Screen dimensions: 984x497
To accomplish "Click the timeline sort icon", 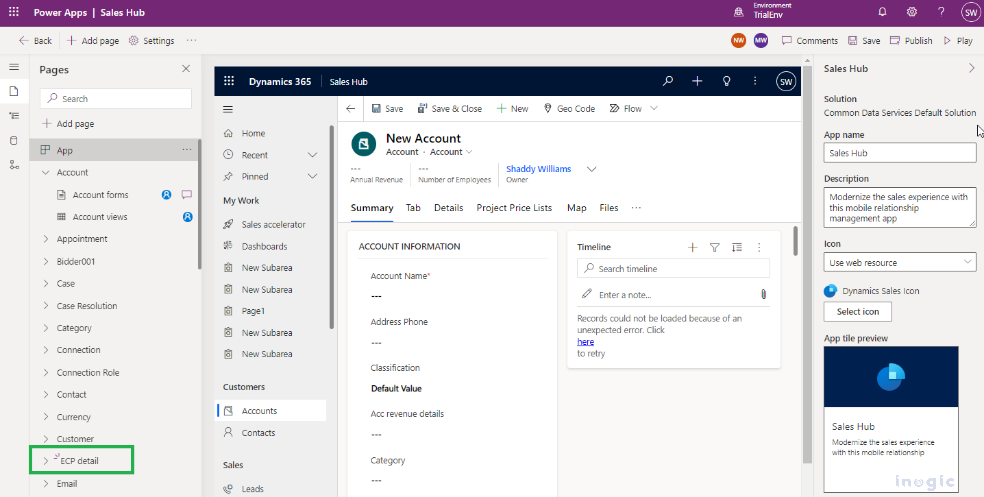I will click(737, 247).
